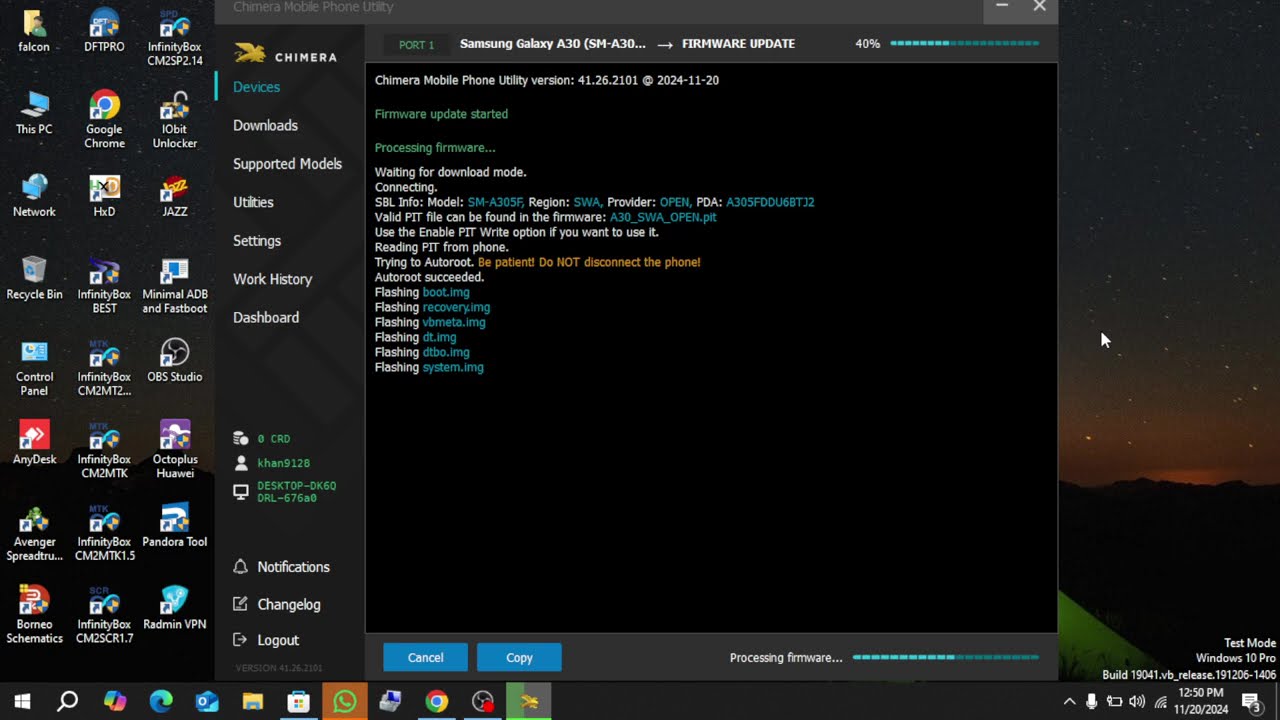Click the bottom Processing firmware progress bar
Screen dimensions: 1280x720
(x=945, y=657)
